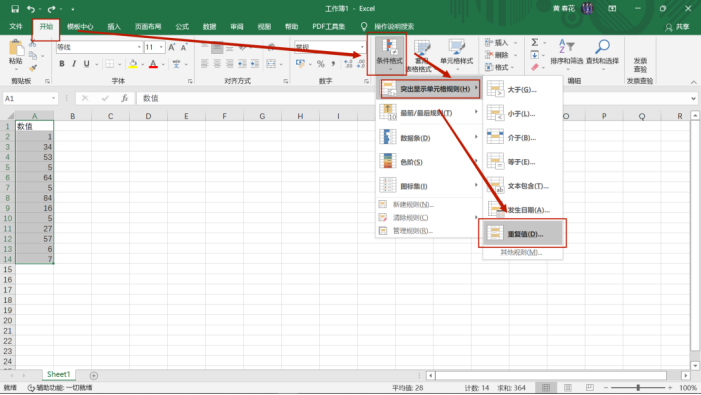Choose Greater Than rule (大于)
701x395 pixels.
pos(522,89)
